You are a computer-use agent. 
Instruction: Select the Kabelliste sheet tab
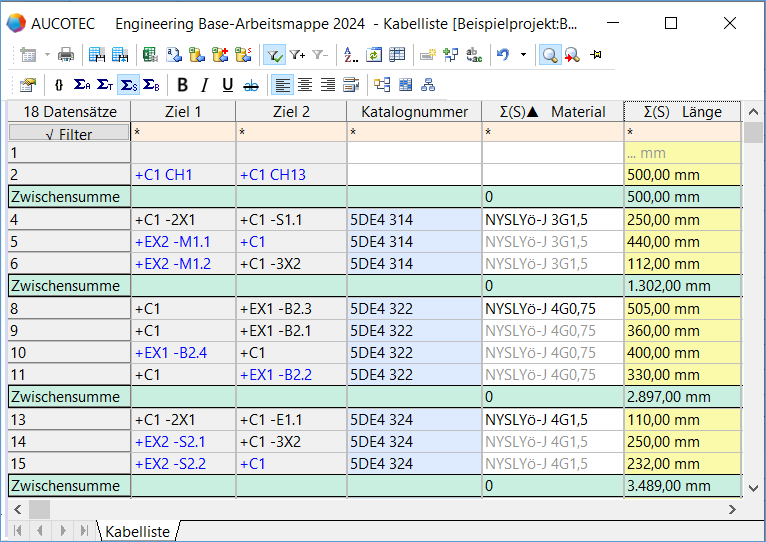coord(137,531)
